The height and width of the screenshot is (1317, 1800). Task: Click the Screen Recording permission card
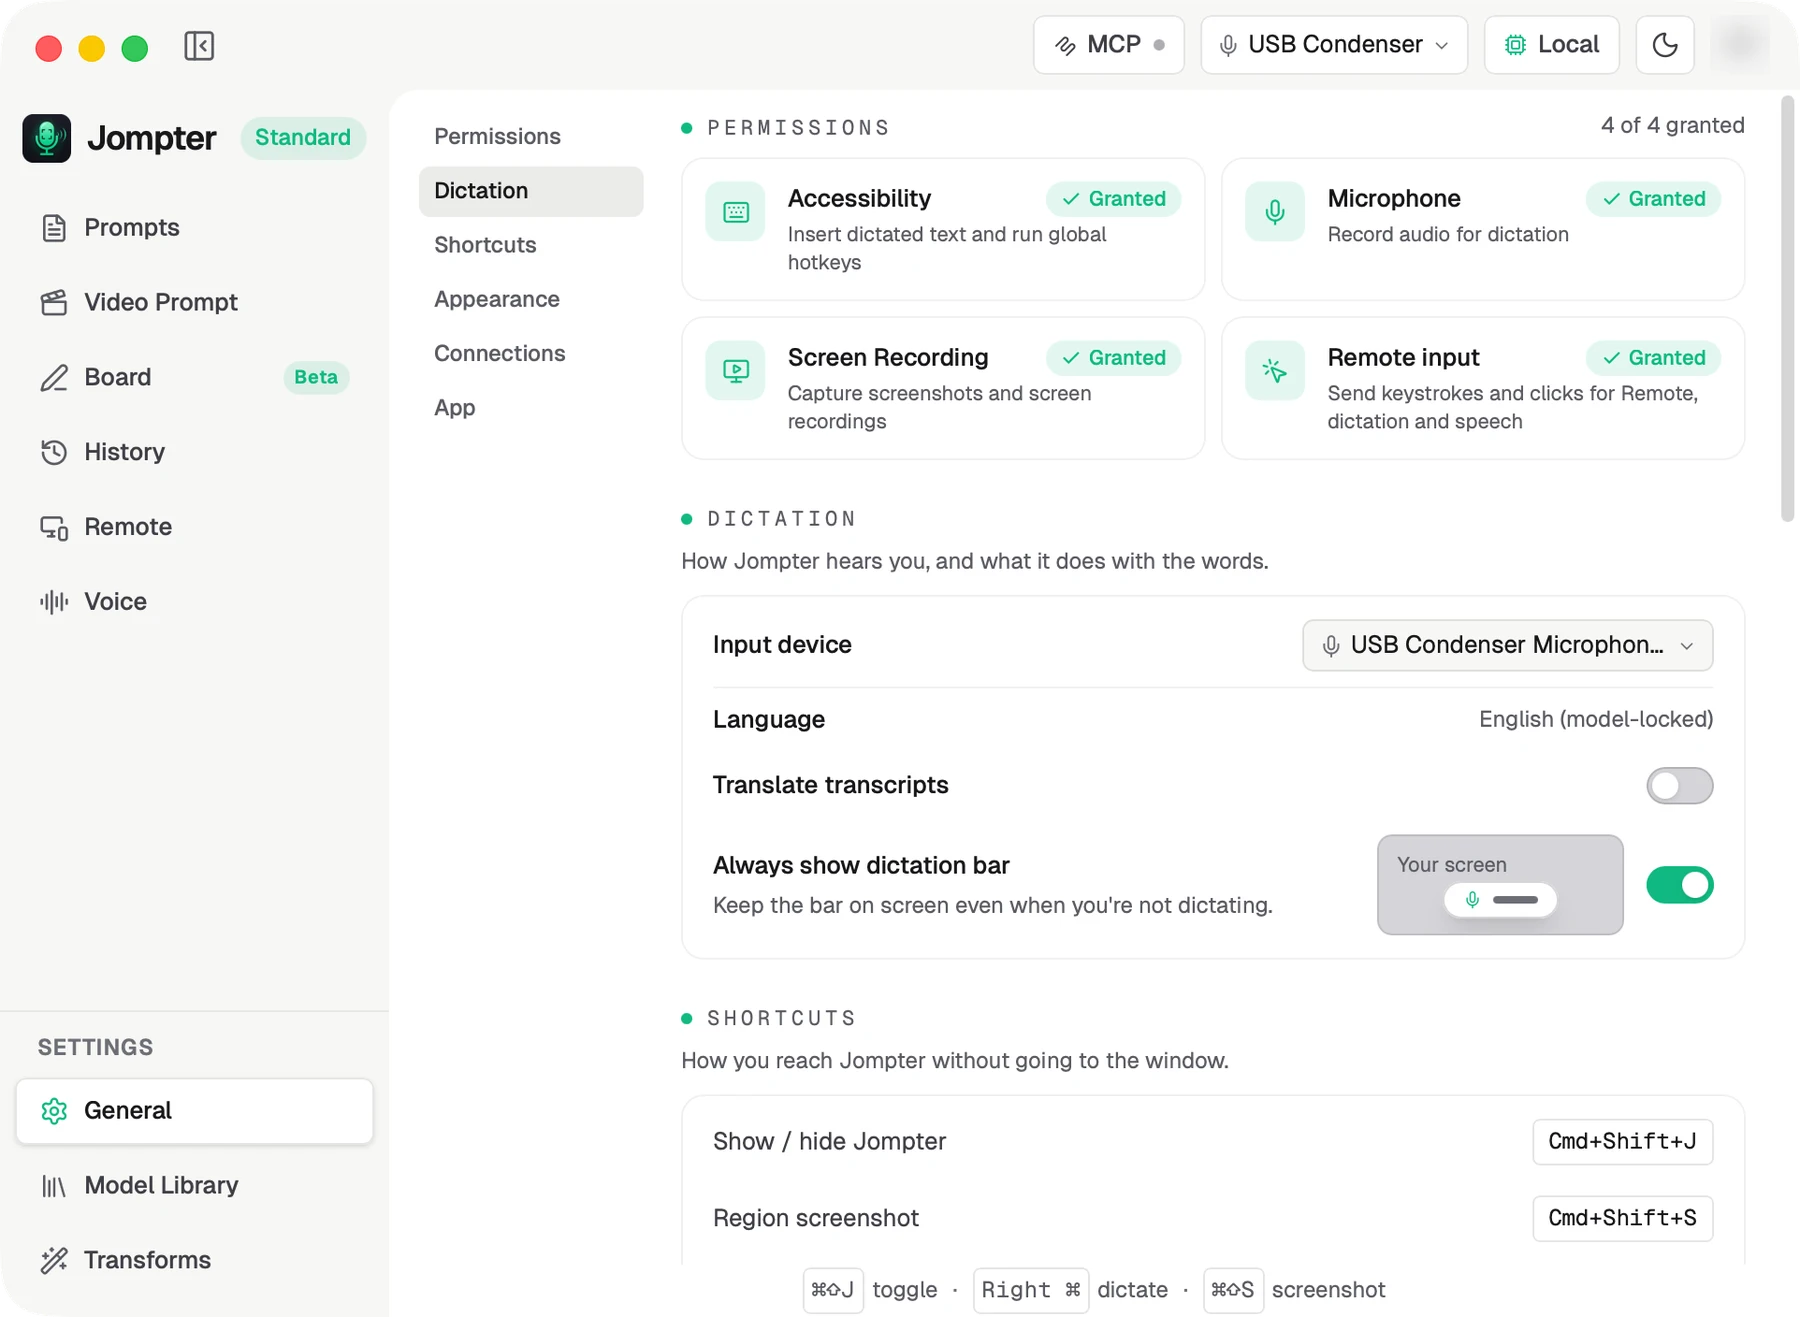tap(943, 389)
